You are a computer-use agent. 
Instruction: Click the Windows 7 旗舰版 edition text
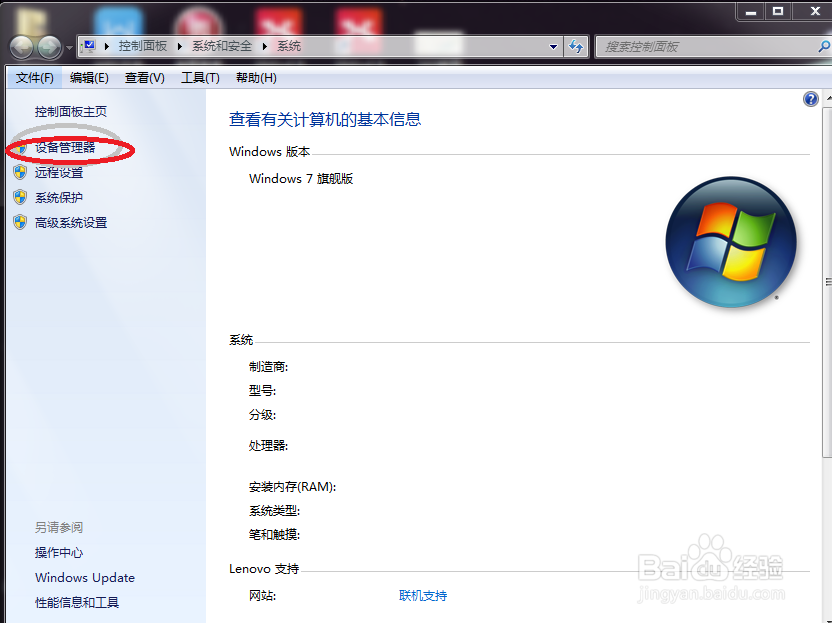(301, 179)
